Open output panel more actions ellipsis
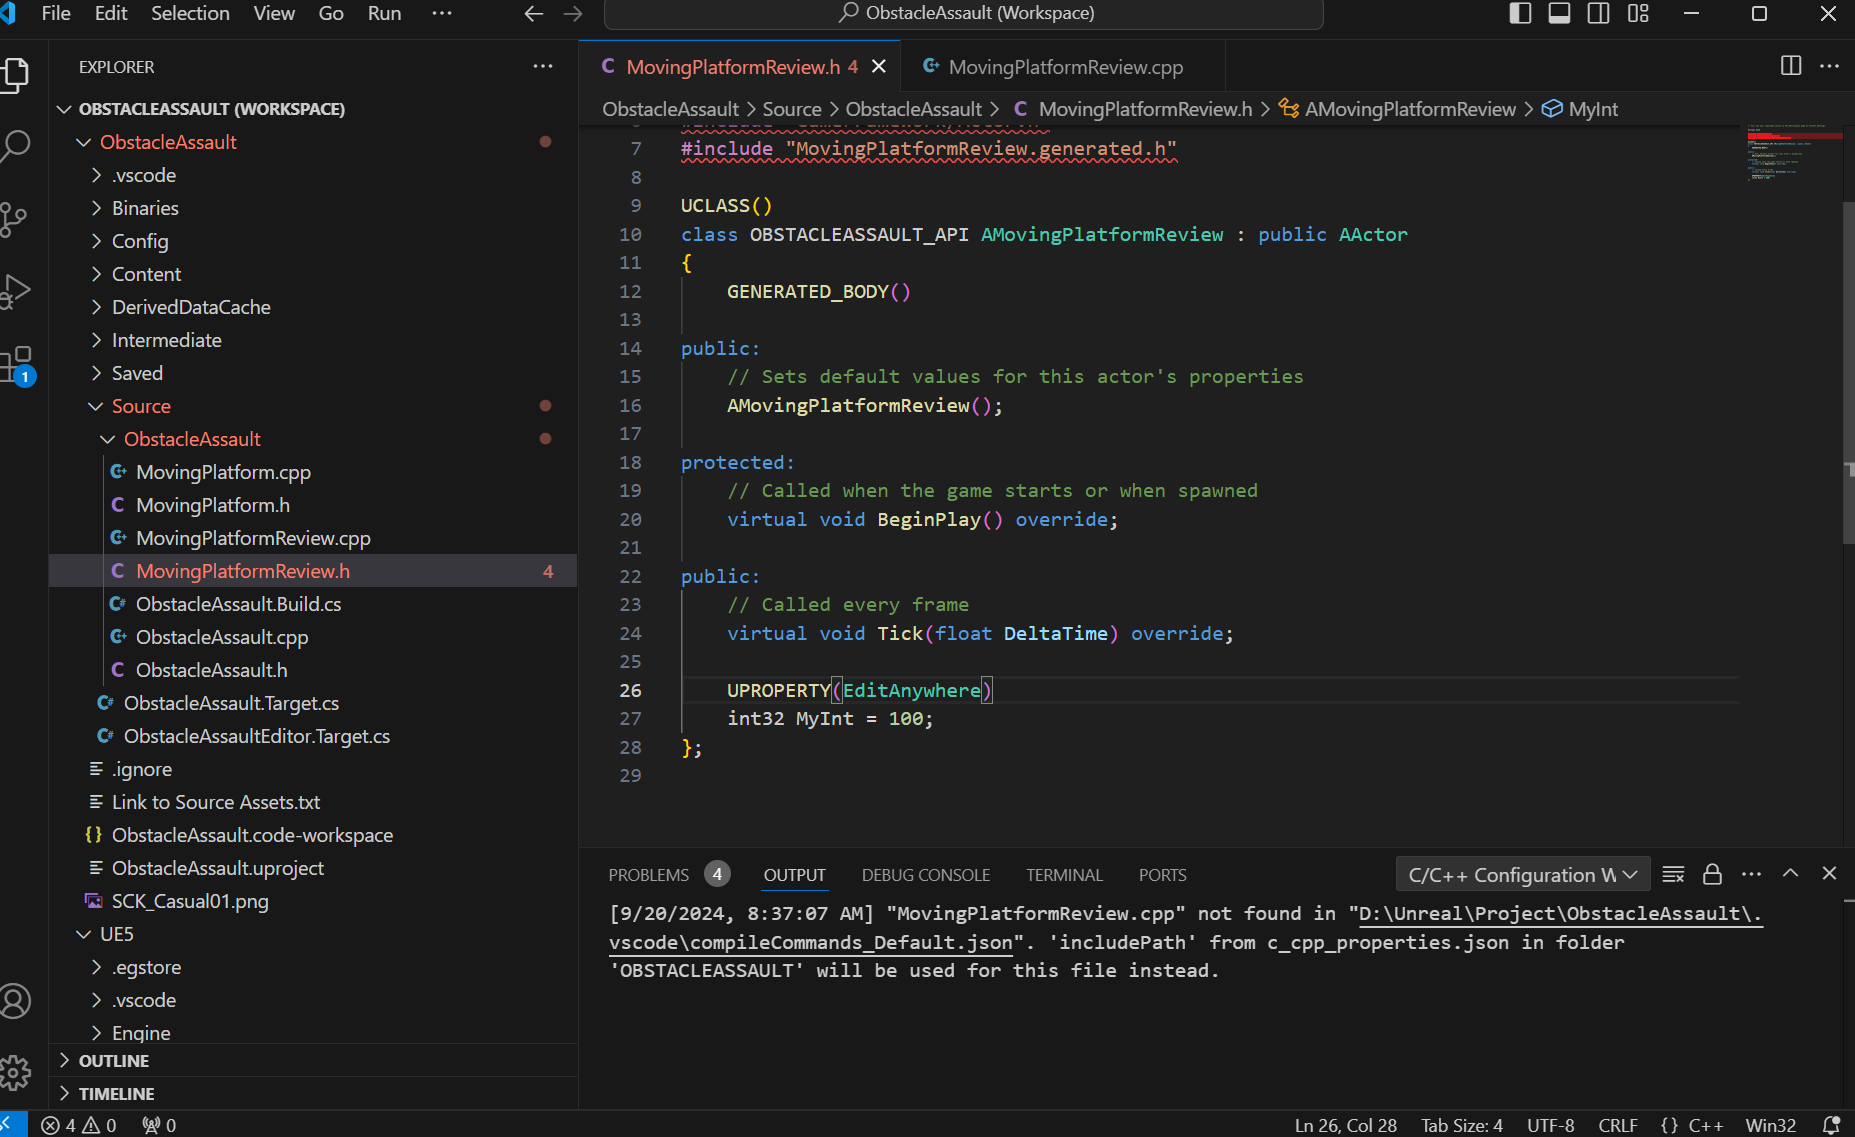 [1751, 874]
